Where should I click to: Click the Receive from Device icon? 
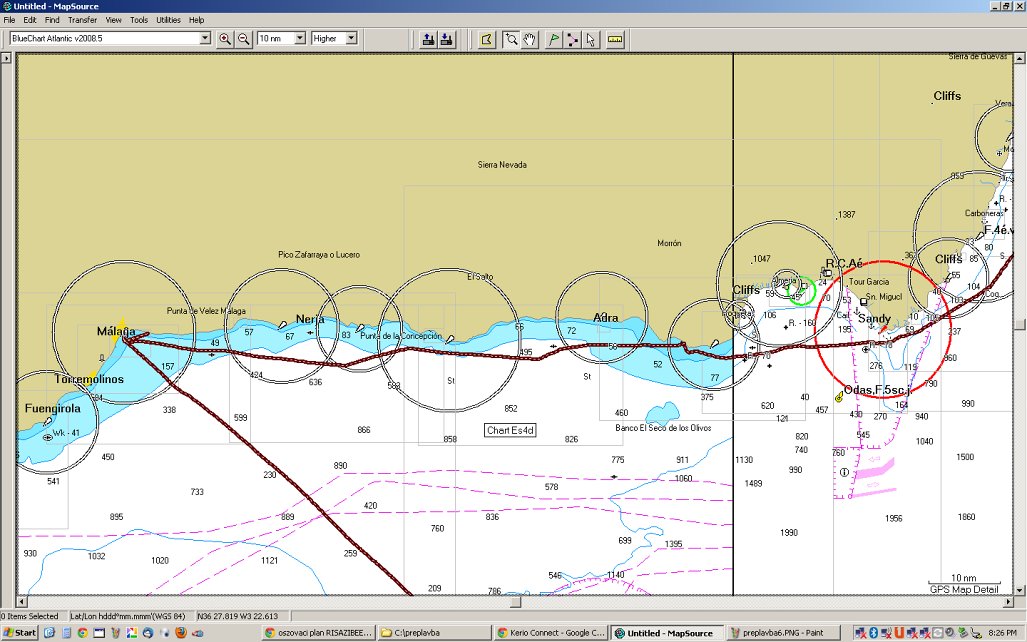[x=446, y=39]
